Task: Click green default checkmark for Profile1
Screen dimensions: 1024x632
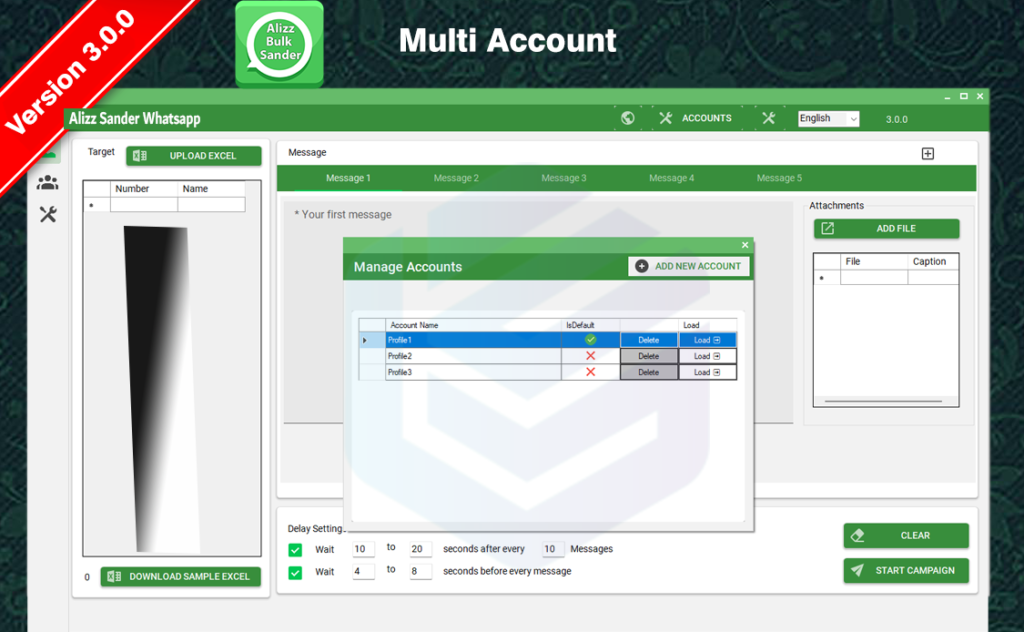Action: 590,340
